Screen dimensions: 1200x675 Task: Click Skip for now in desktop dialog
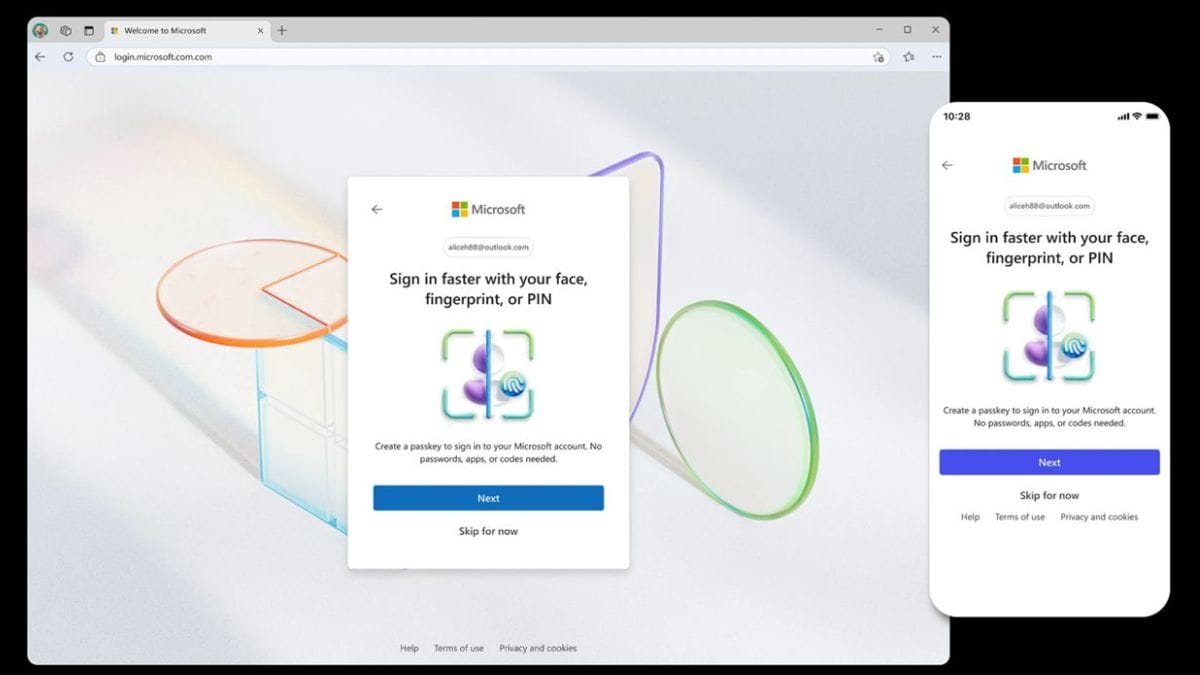click(488, 531)
